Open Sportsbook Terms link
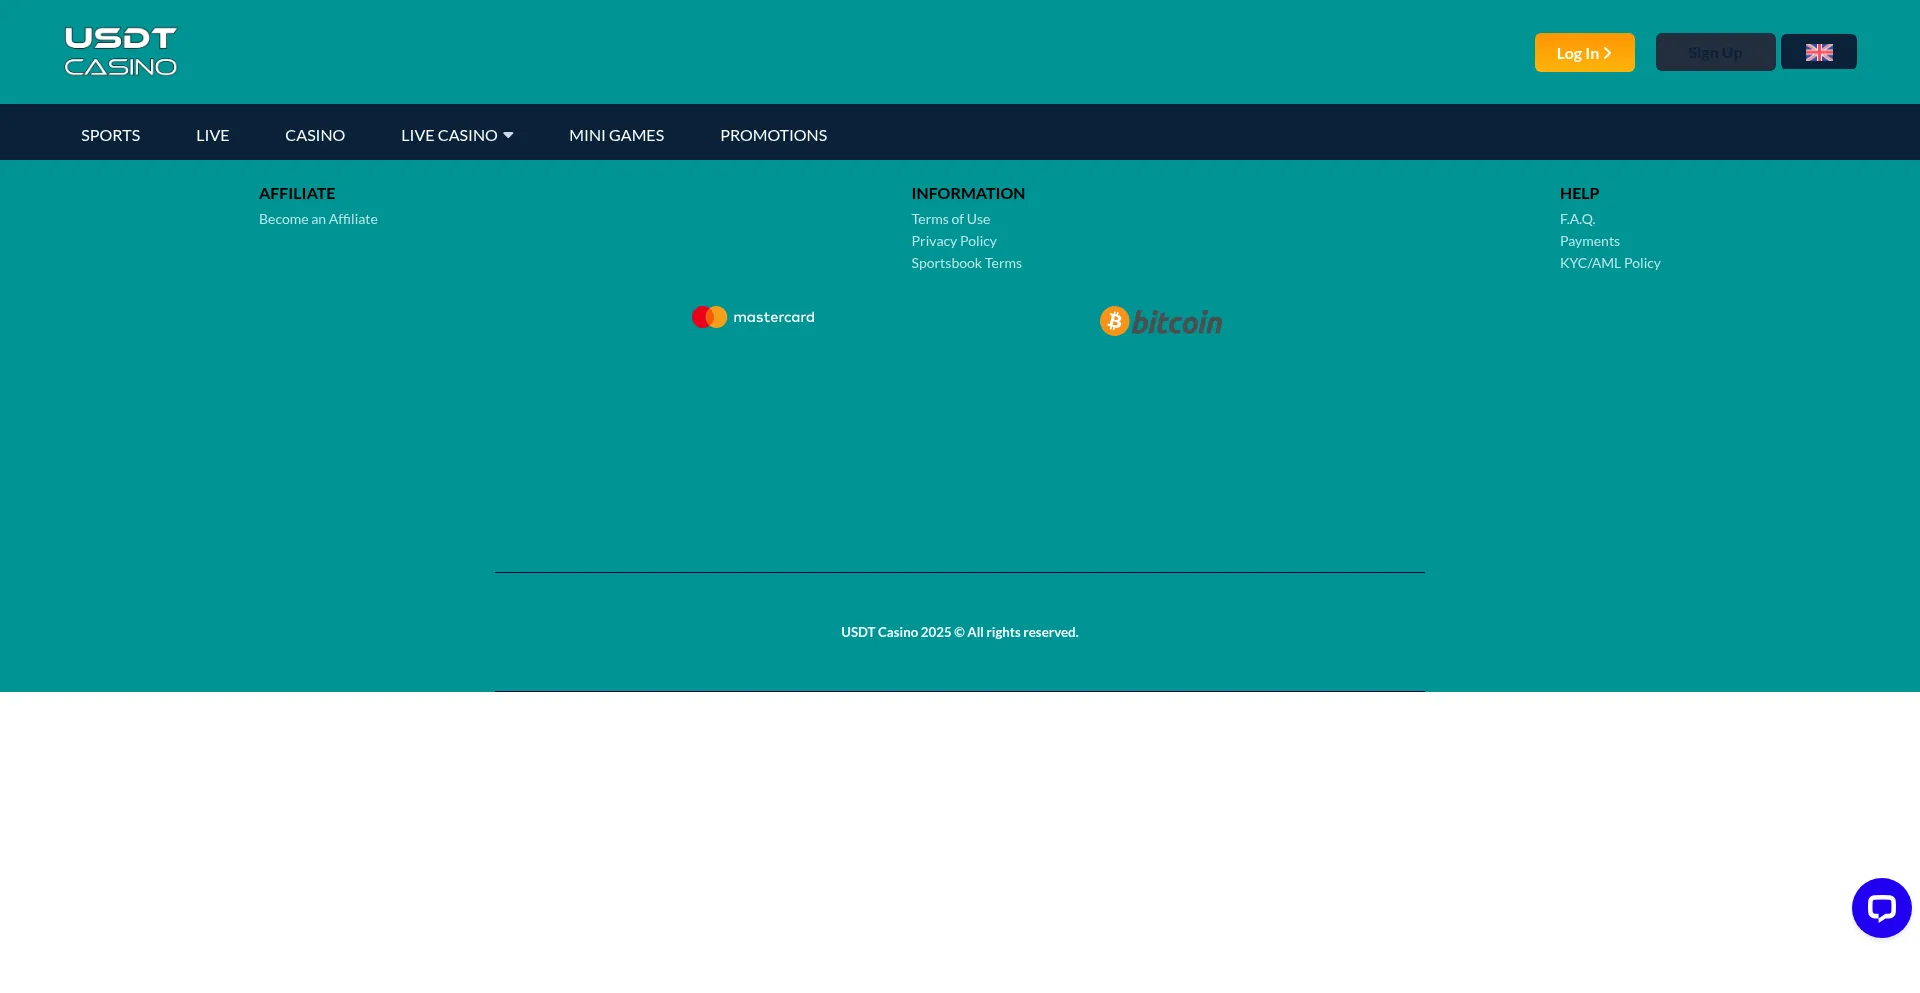Screen dimensions: 1920x993 [966, 263]
